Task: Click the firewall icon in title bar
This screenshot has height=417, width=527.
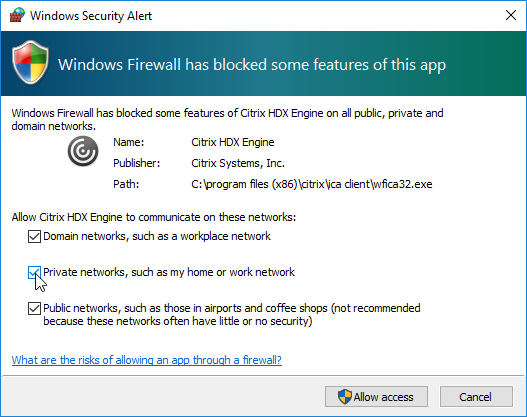Action: tap(17, 15)
